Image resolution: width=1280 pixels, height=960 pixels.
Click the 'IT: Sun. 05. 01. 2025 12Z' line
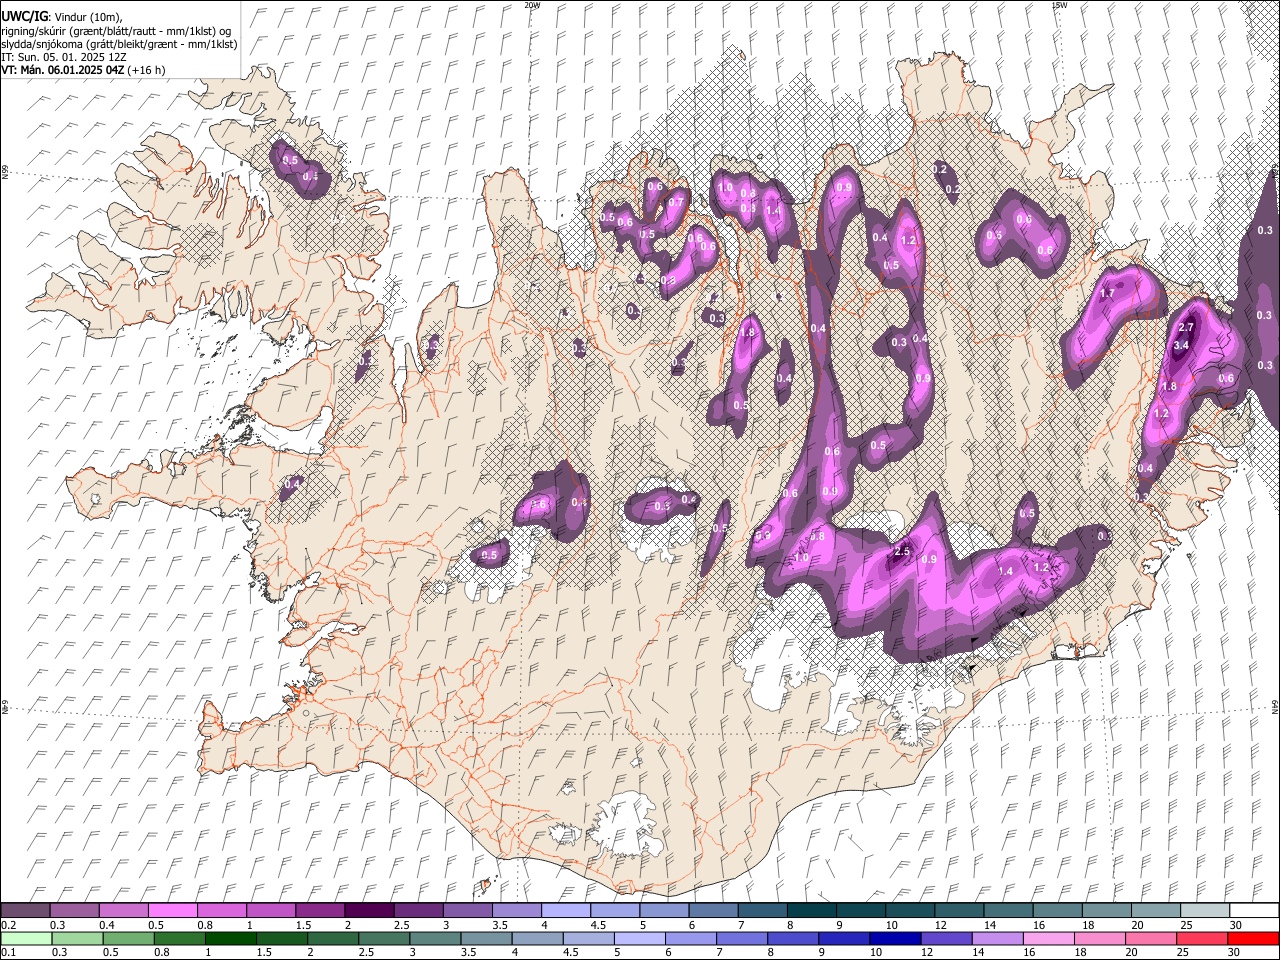click(x=64, y=57)
